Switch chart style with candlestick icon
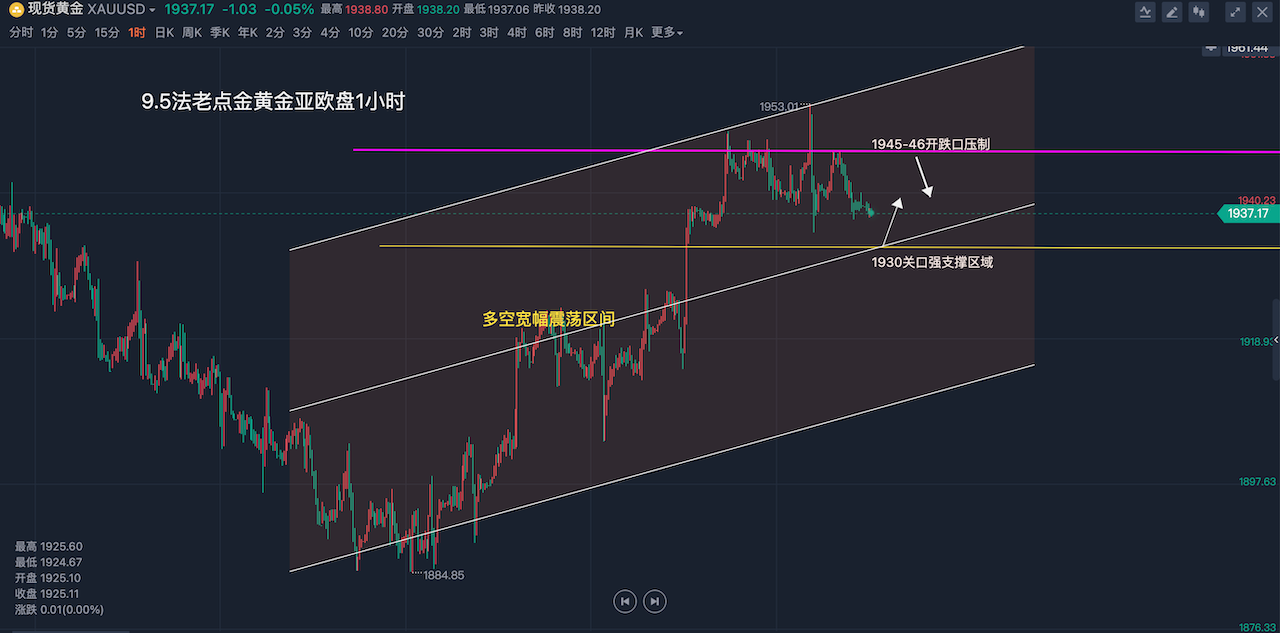The width and height of the screenshot is (1280, 633). pyautogui.click(x=1199, y=12)
